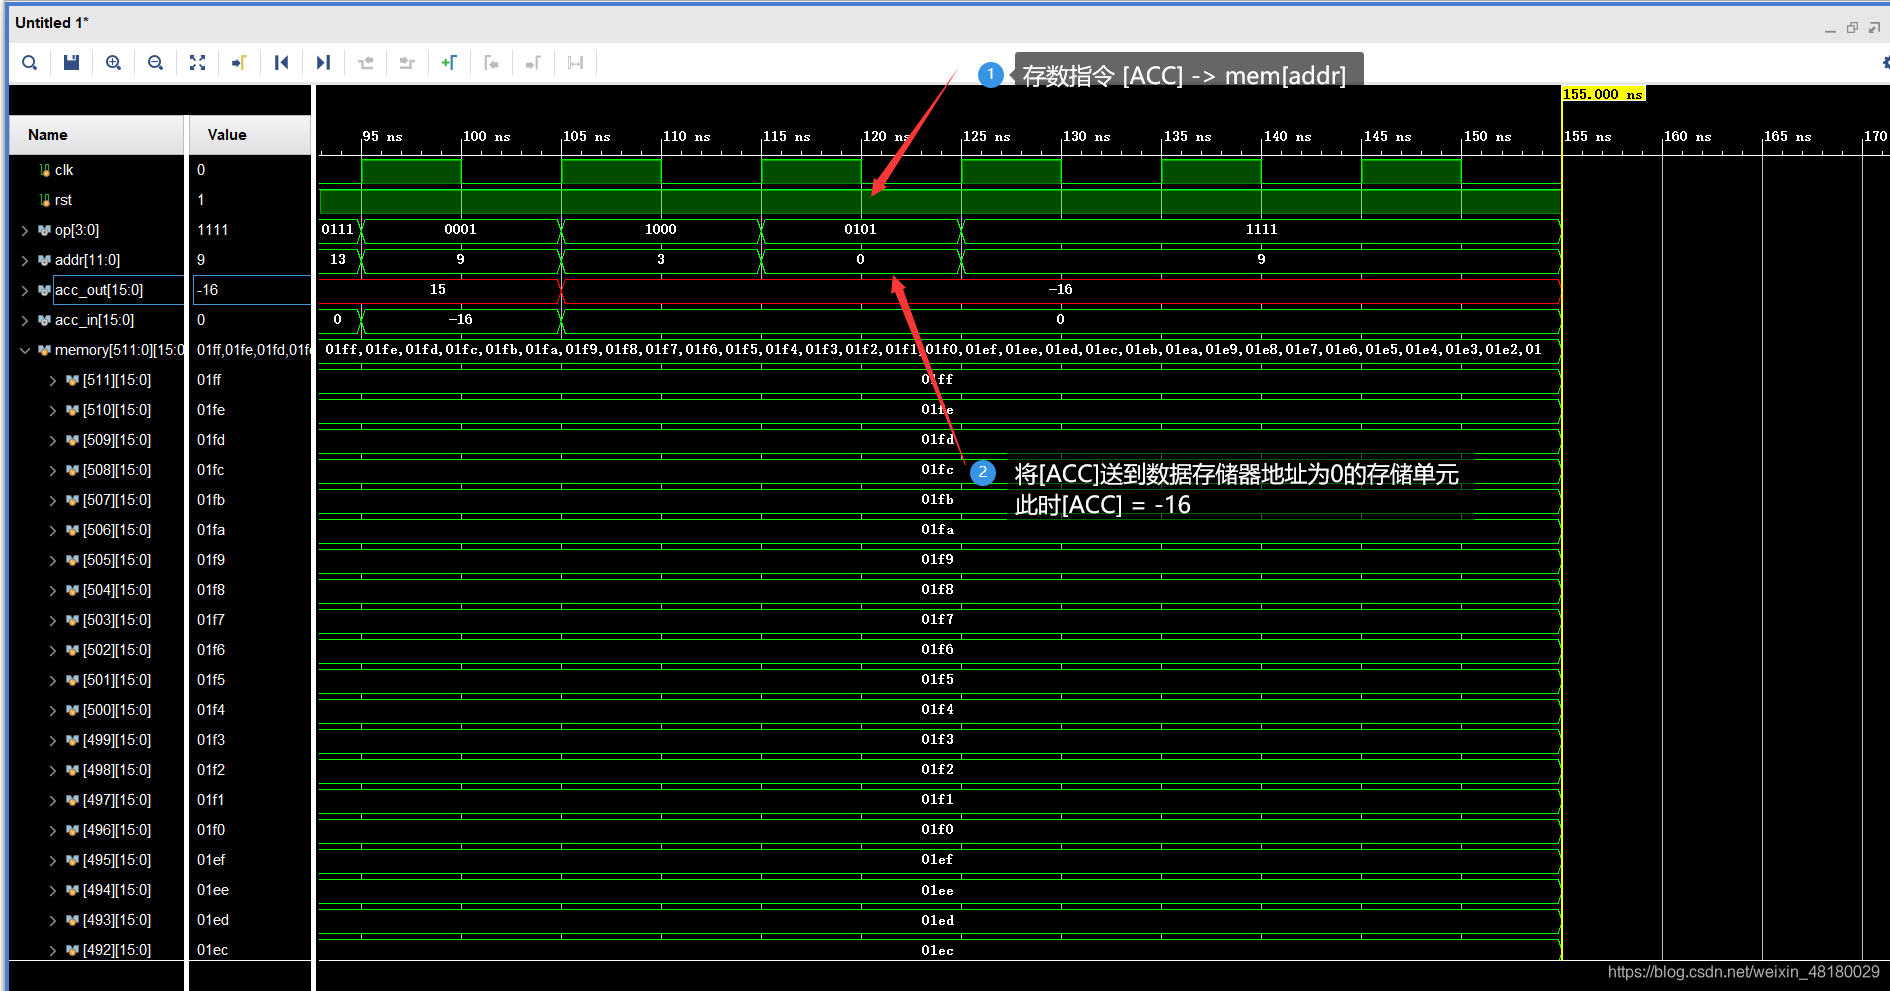Click the rst signal icon
1890x991 pixels.
point(45,200)
